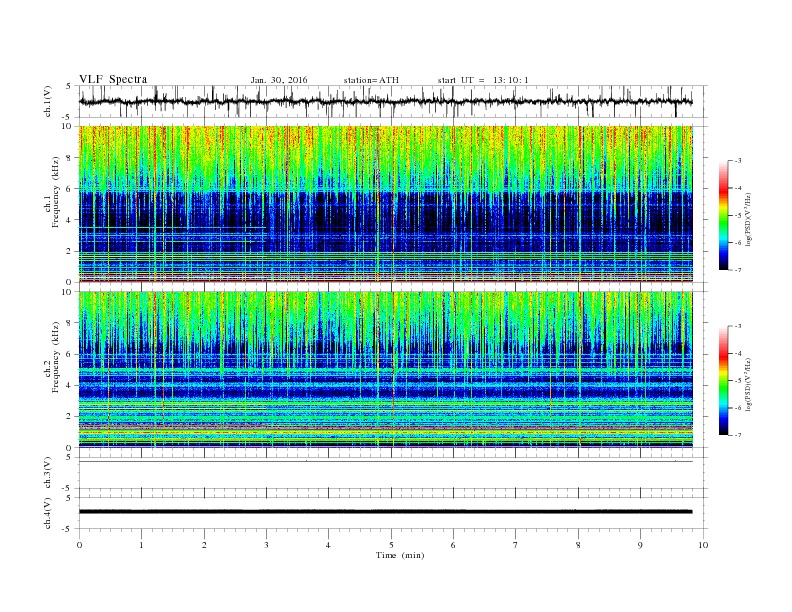Click the time axis tick label '0'
Image resolution: width=792 pixels, height=612 pixels.
(79, 545)
